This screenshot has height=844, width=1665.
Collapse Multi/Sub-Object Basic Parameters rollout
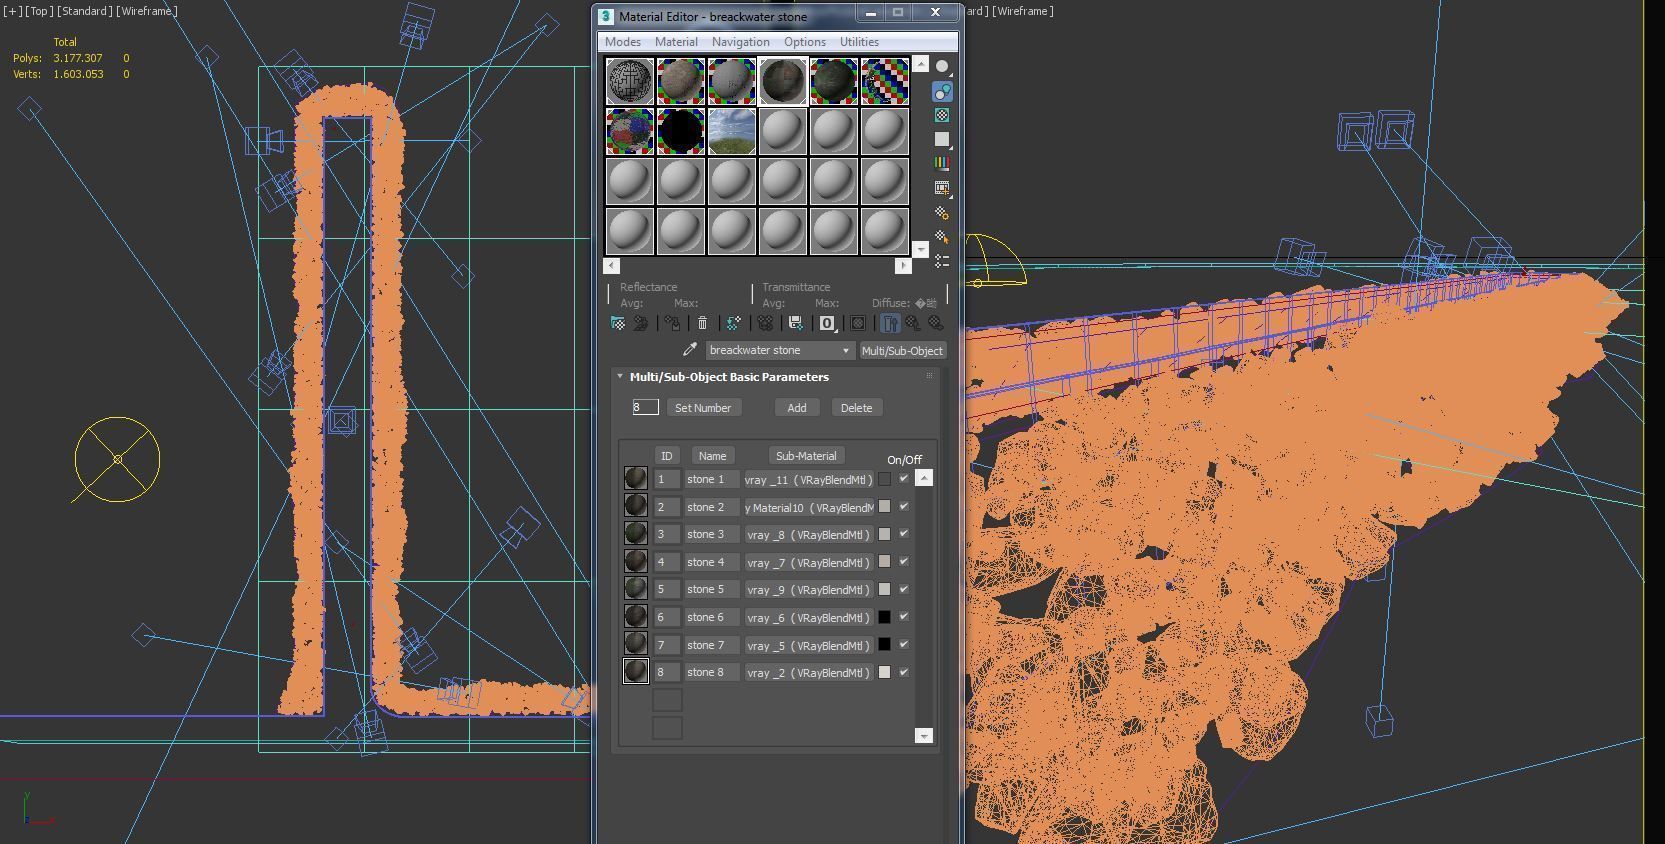[620, 376]
